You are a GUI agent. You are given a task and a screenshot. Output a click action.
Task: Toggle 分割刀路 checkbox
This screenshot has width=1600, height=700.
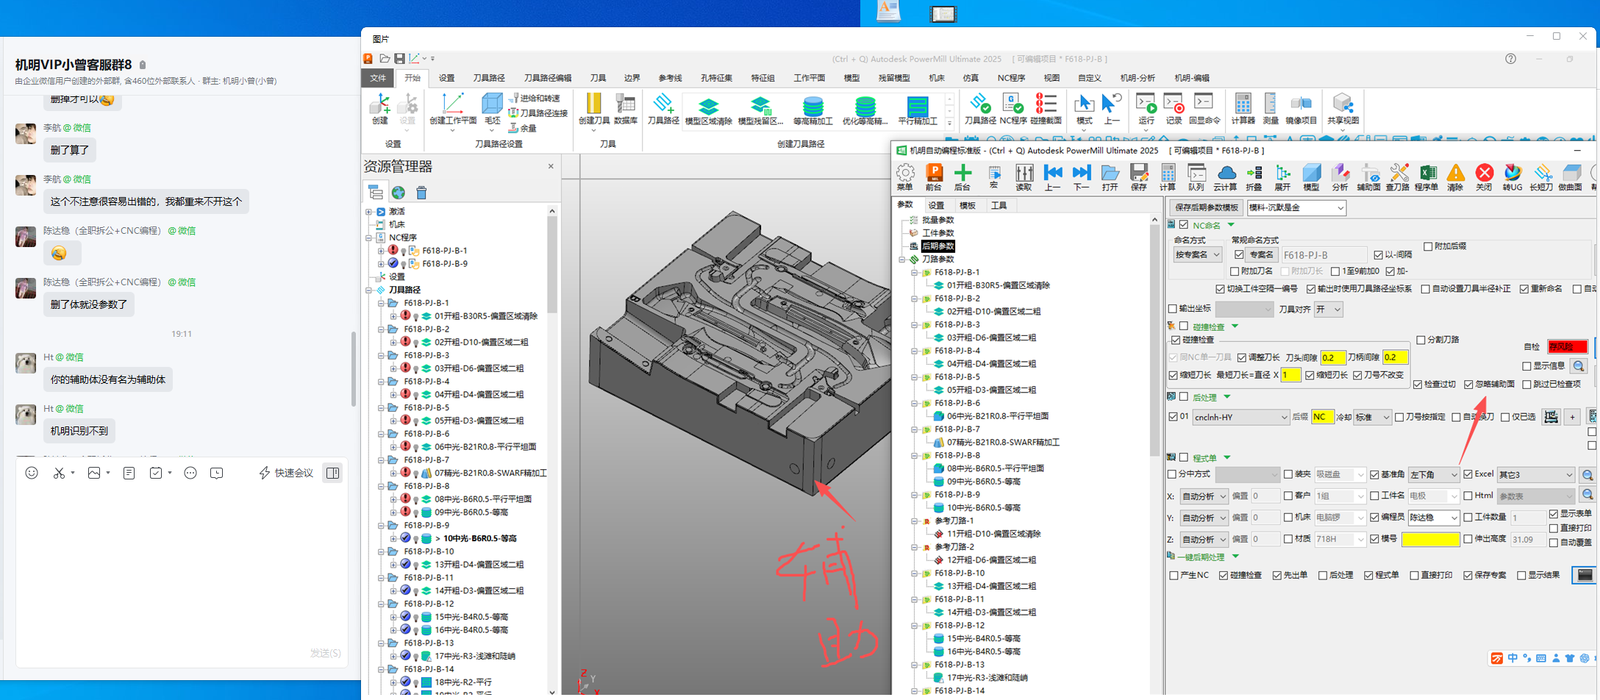pyautogui.click(x=1420, y=340)
